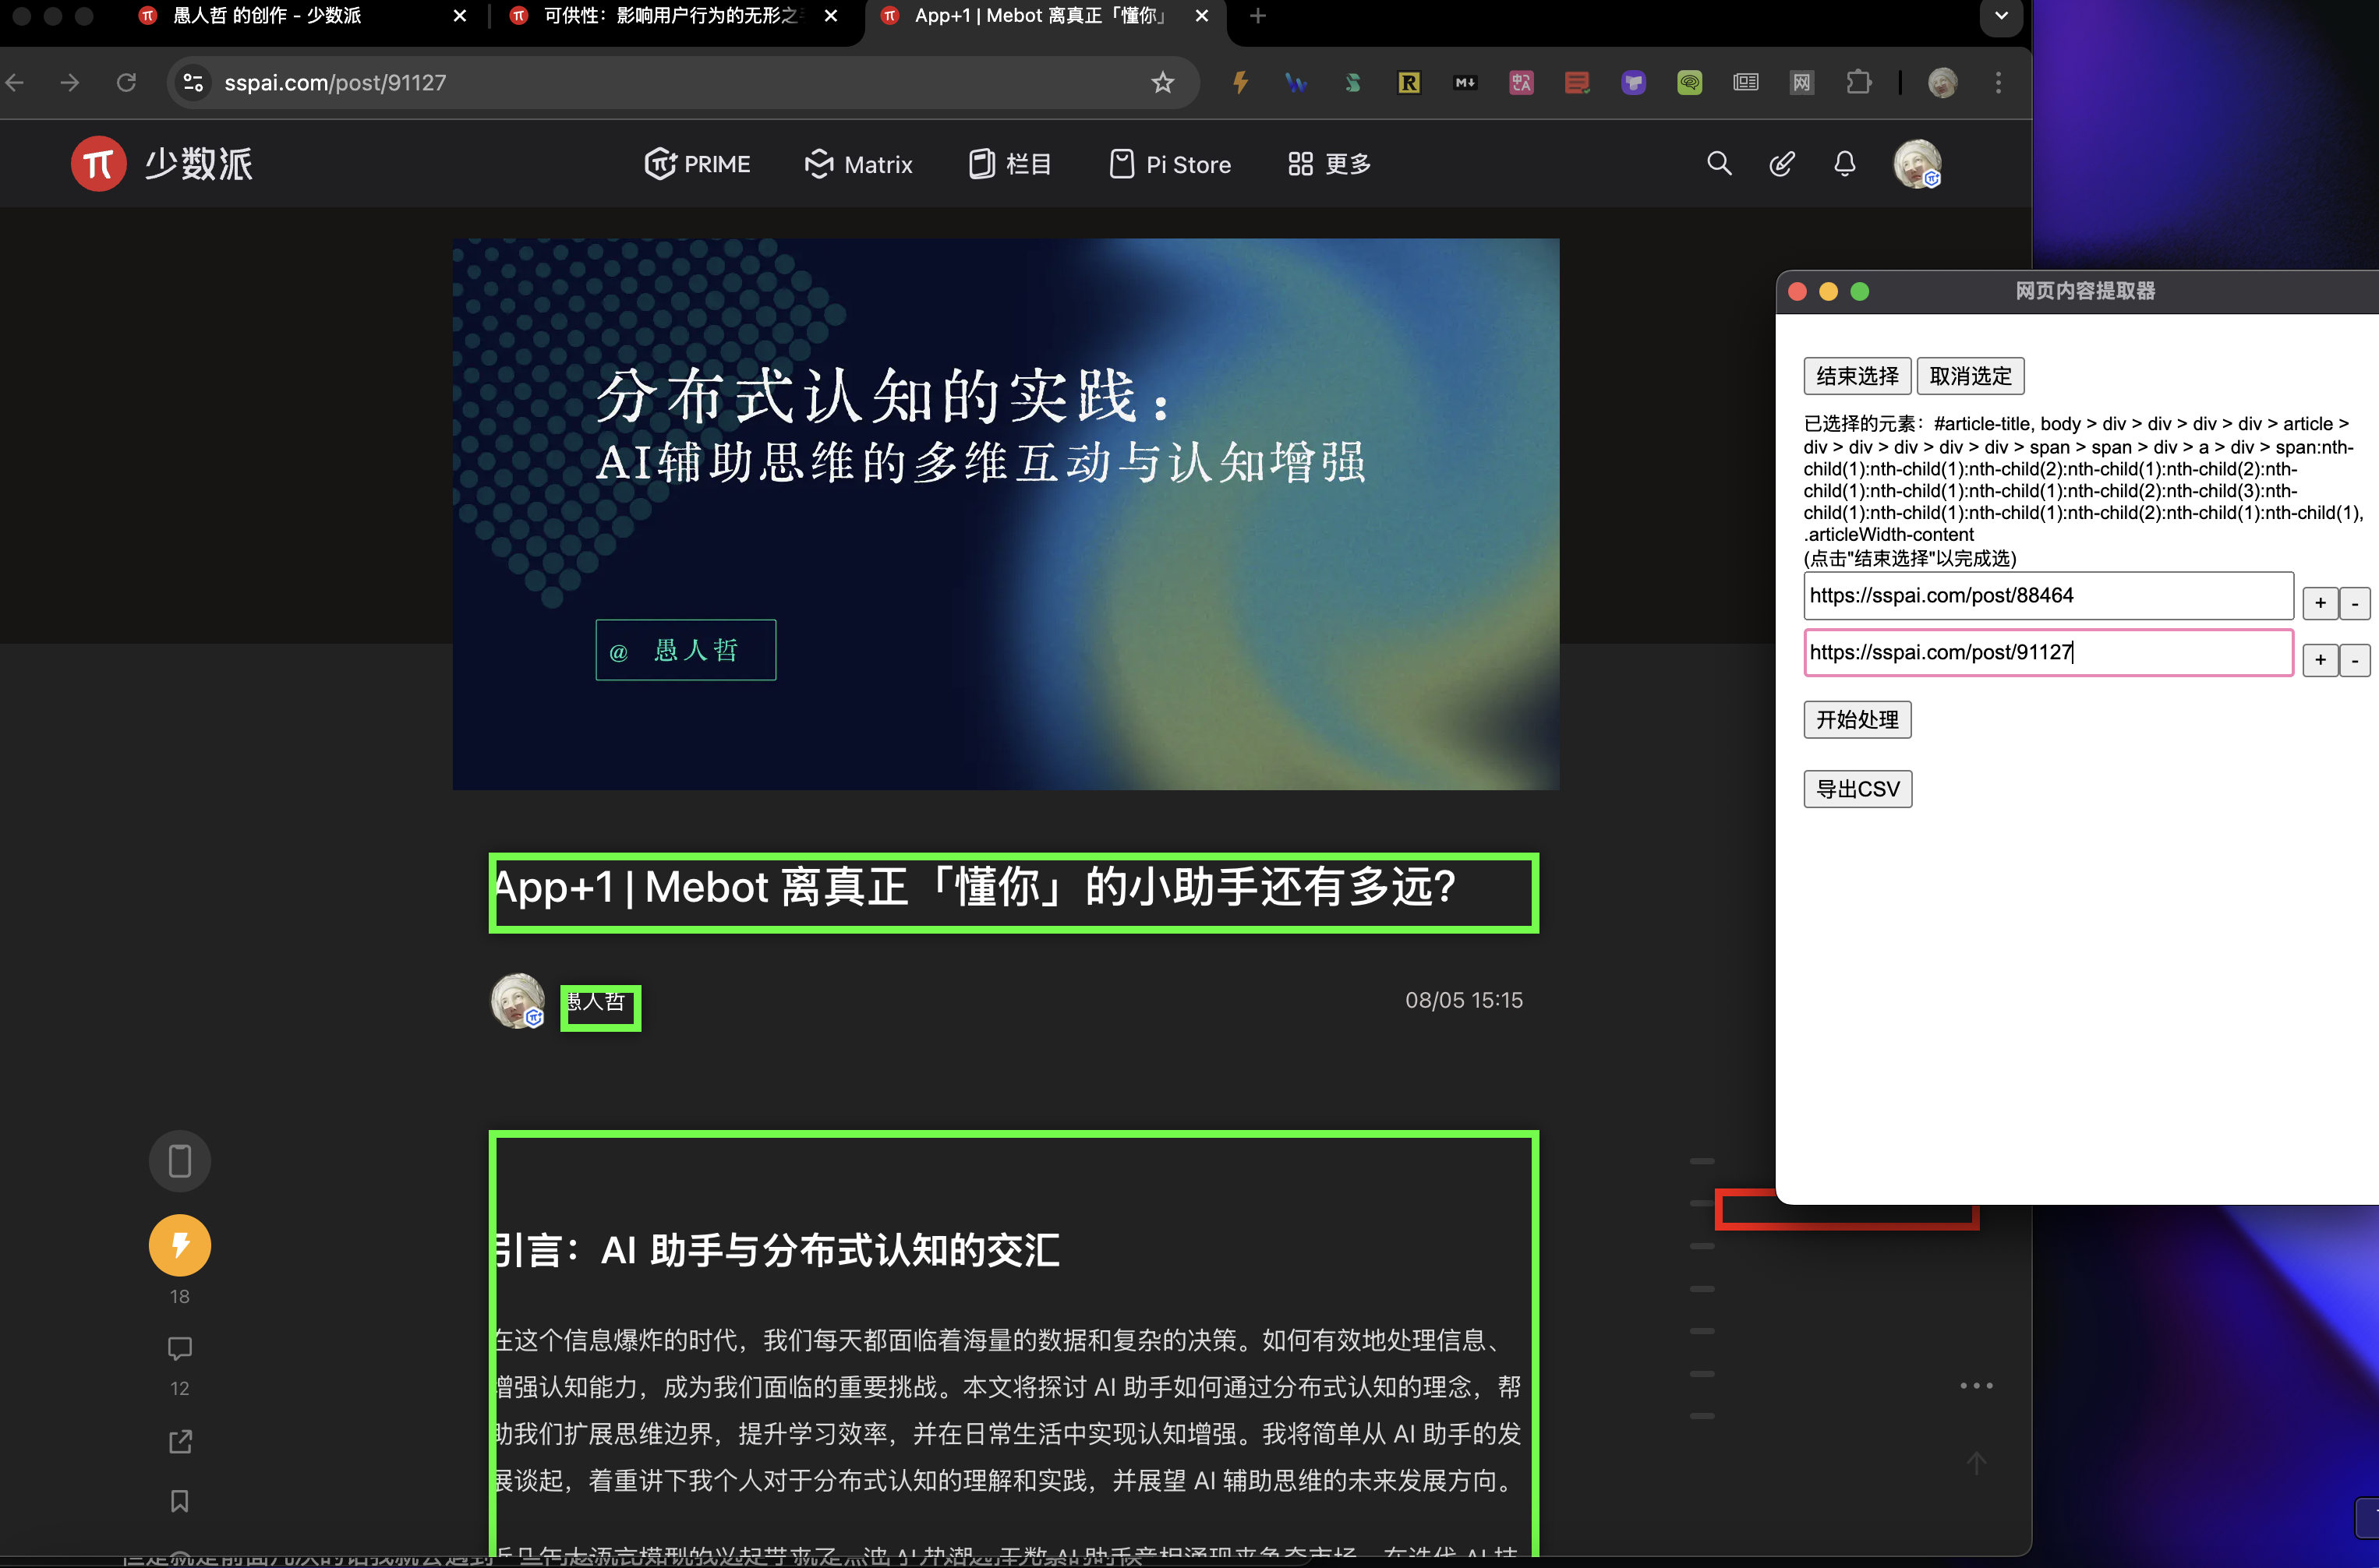Click the yellow charge/like lightning button

[x=180, y=1245]
